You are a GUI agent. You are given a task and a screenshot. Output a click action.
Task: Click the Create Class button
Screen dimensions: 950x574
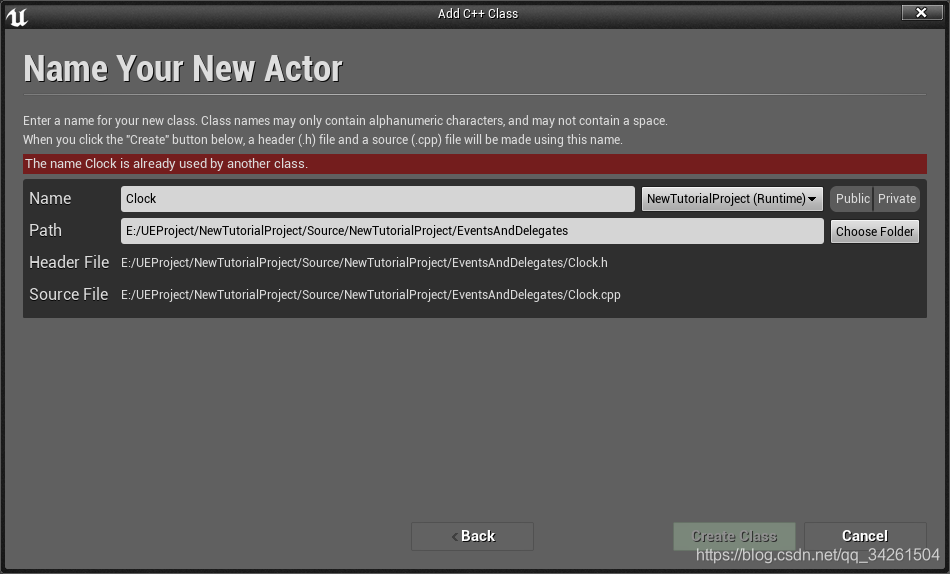coord(734,536)
